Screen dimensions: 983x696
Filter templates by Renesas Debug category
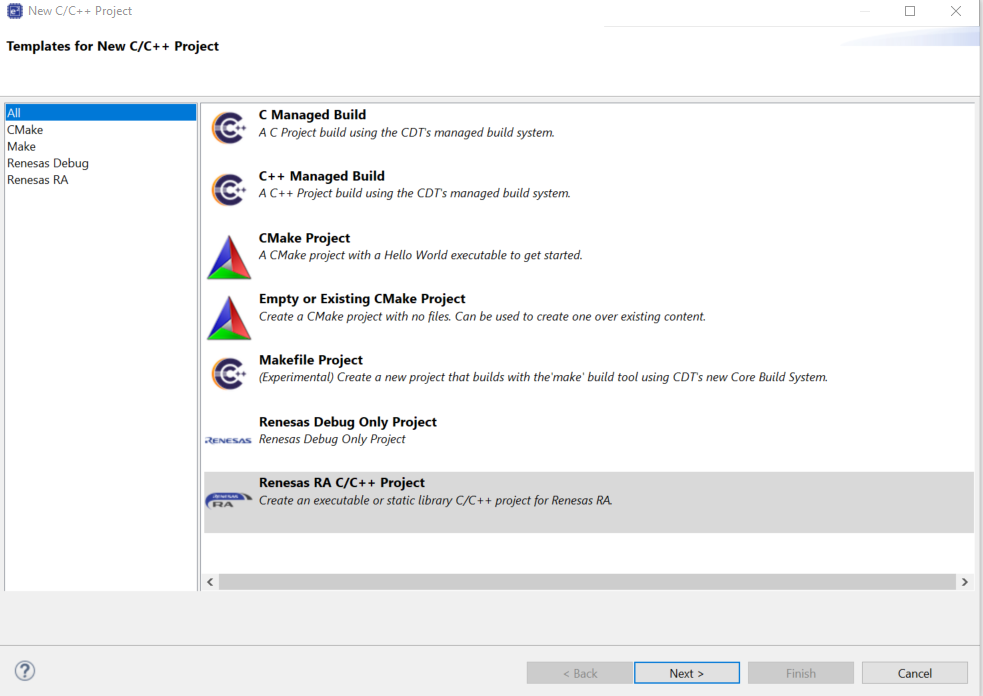pos(48,163)
